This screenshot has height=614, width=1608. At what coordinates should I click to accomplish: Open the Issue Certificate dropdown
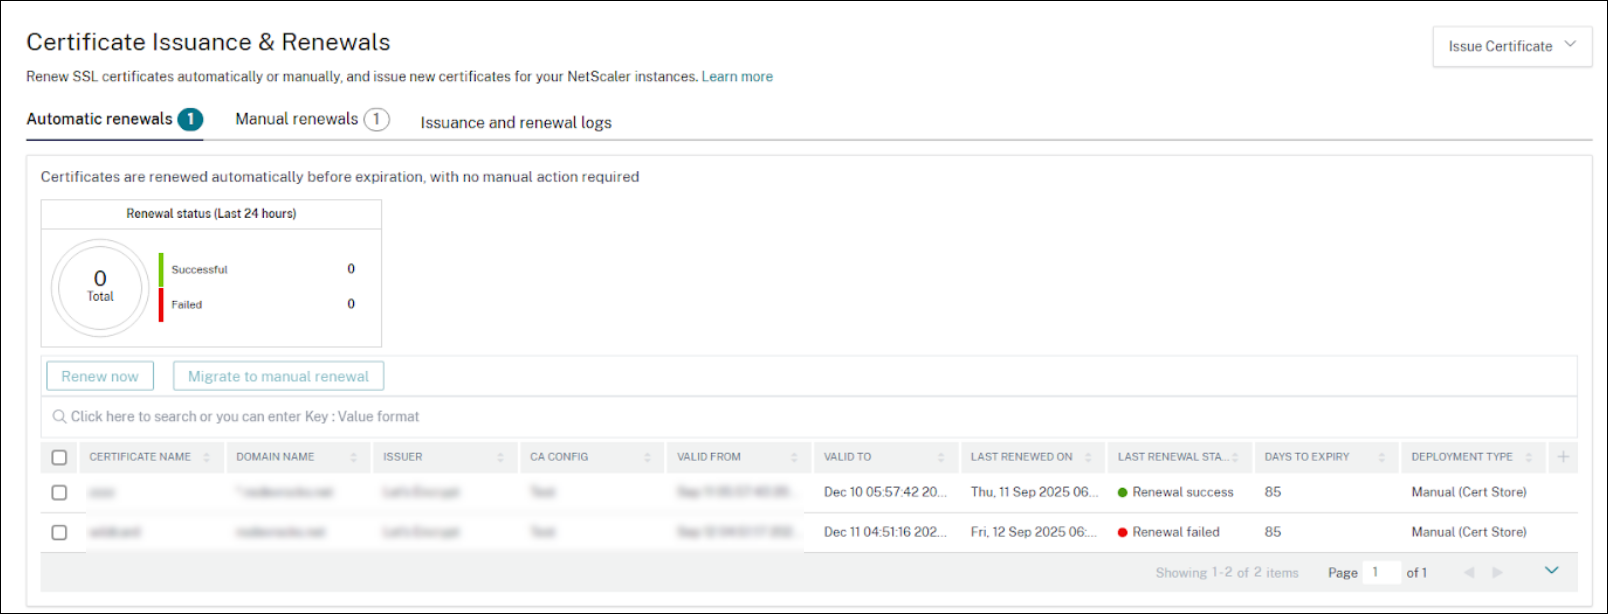1511,46
